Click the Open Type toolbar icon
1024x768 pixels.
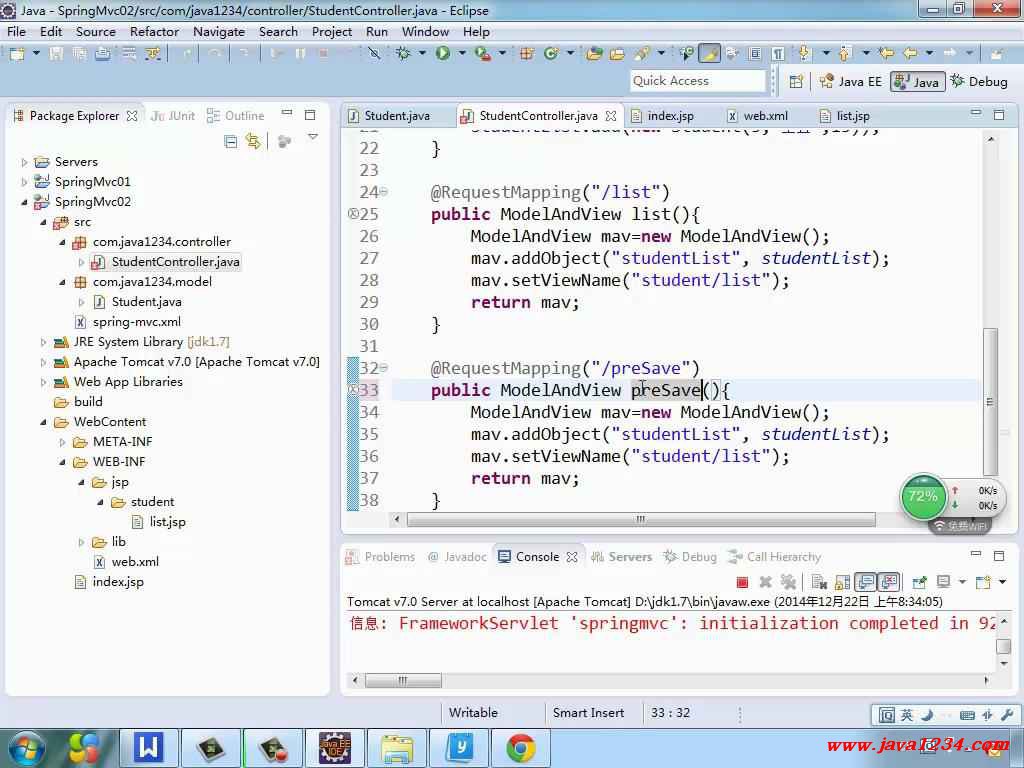[x=594, y=54]
